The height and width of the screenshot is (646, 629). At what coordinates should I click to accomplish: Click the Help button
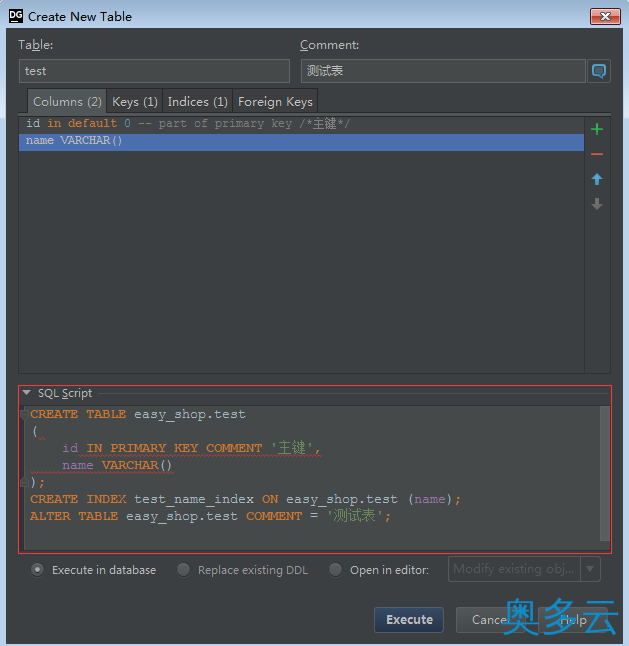pos(573,620)
